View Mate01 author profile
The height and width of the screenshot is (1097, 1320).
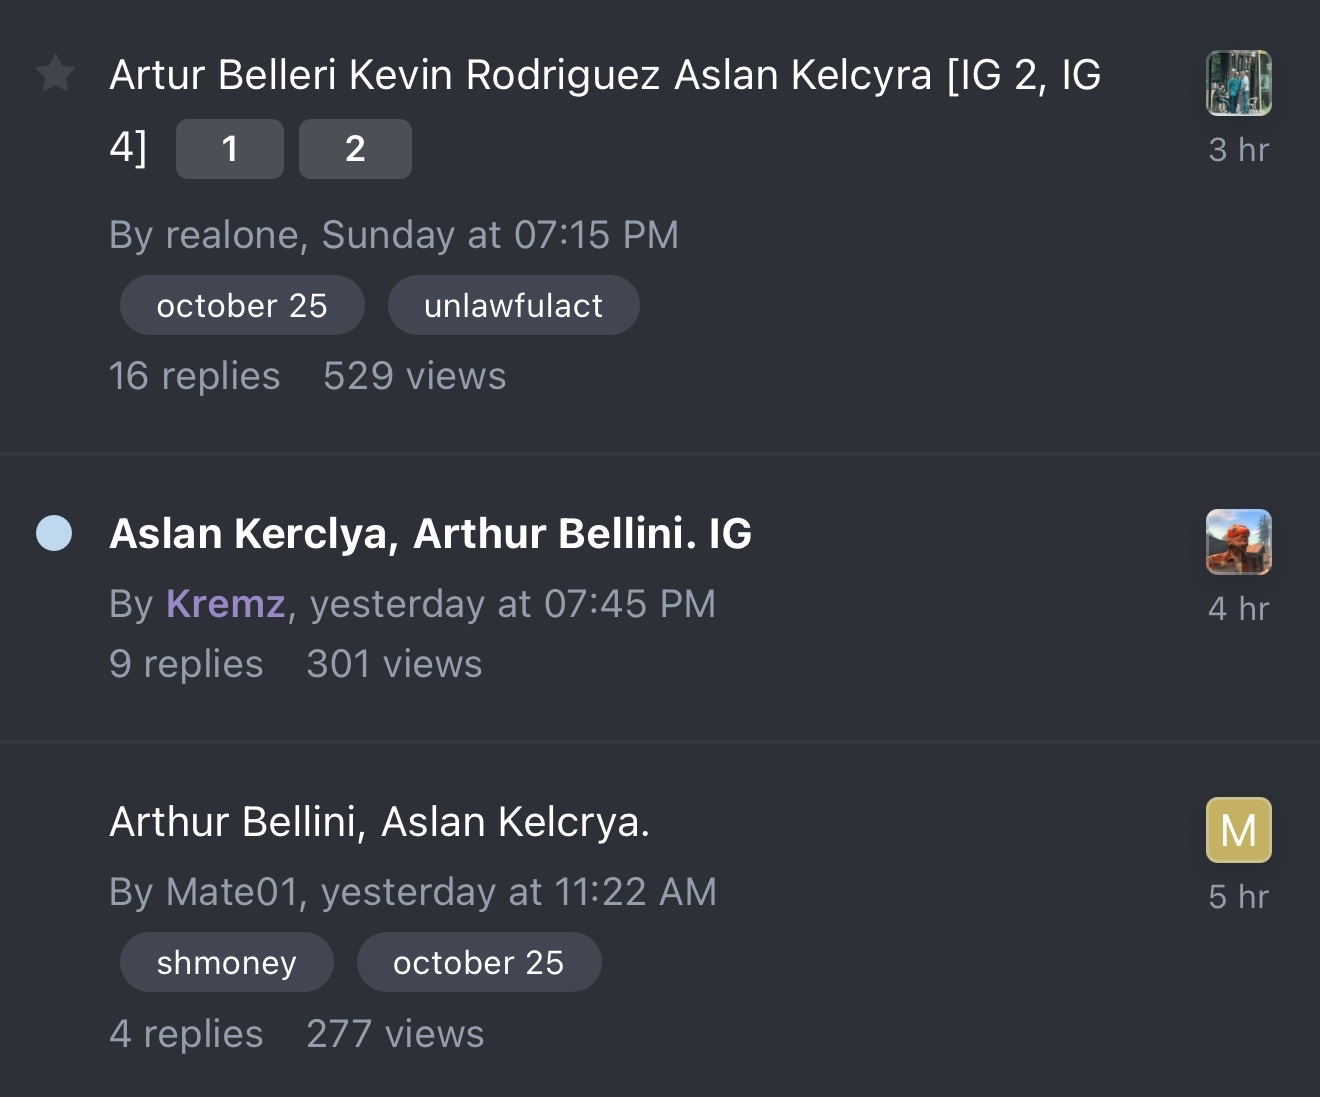click(232, 892)
